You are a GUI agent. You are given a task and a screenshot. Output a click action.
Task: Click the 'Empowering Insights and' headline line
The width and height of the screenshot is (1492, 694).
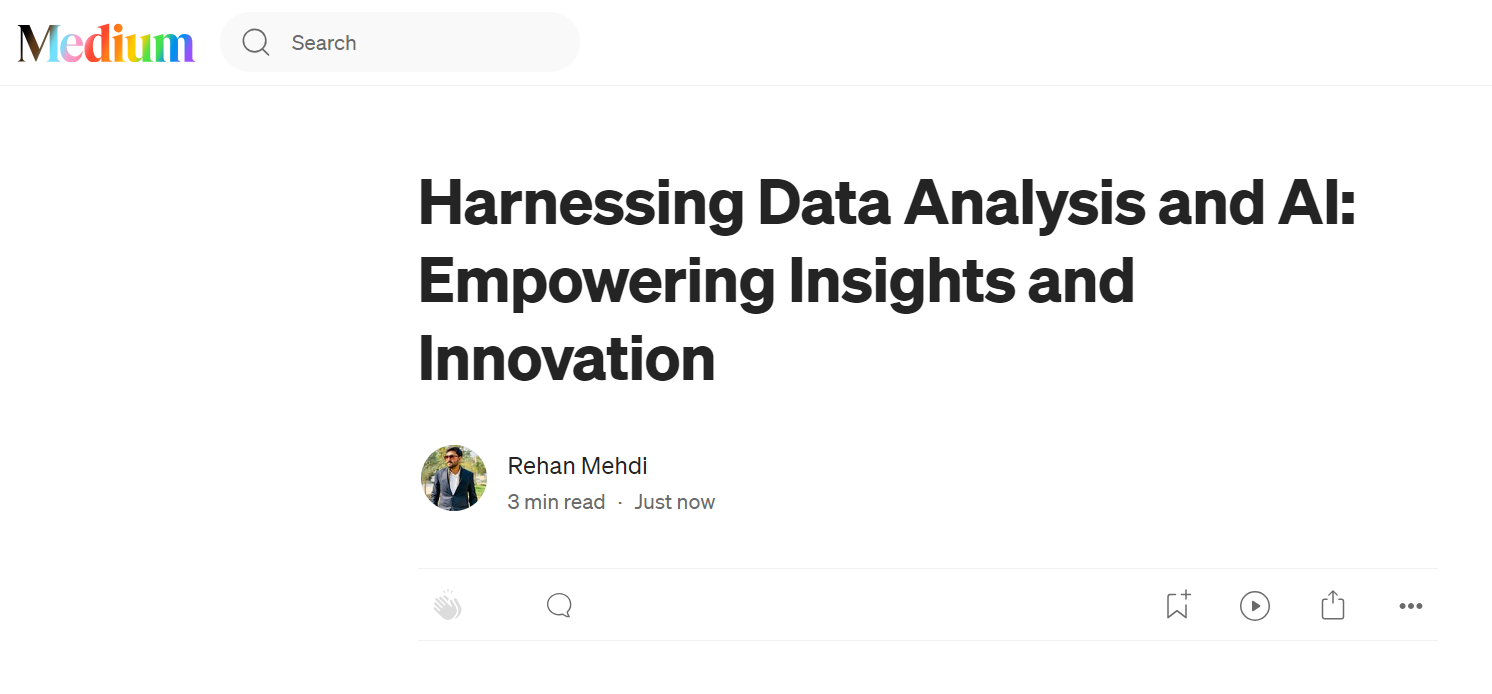point(776,280)
